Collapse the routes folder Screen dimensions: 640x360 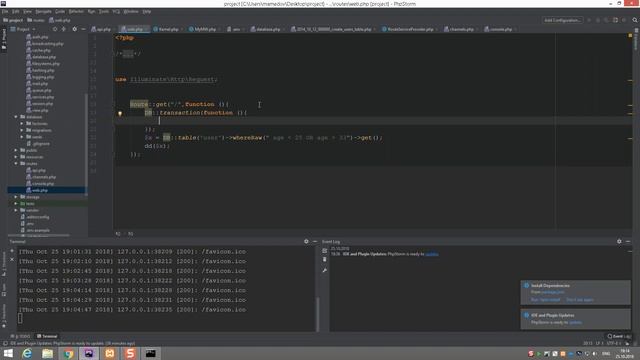16,163
